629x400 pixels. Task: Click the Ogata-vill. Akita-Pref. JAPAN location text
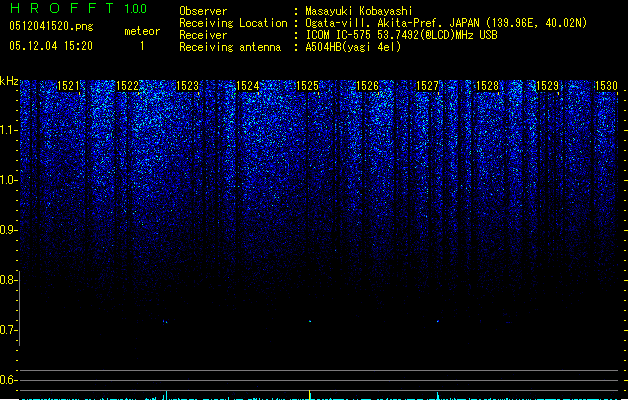[x=446, y=23]
